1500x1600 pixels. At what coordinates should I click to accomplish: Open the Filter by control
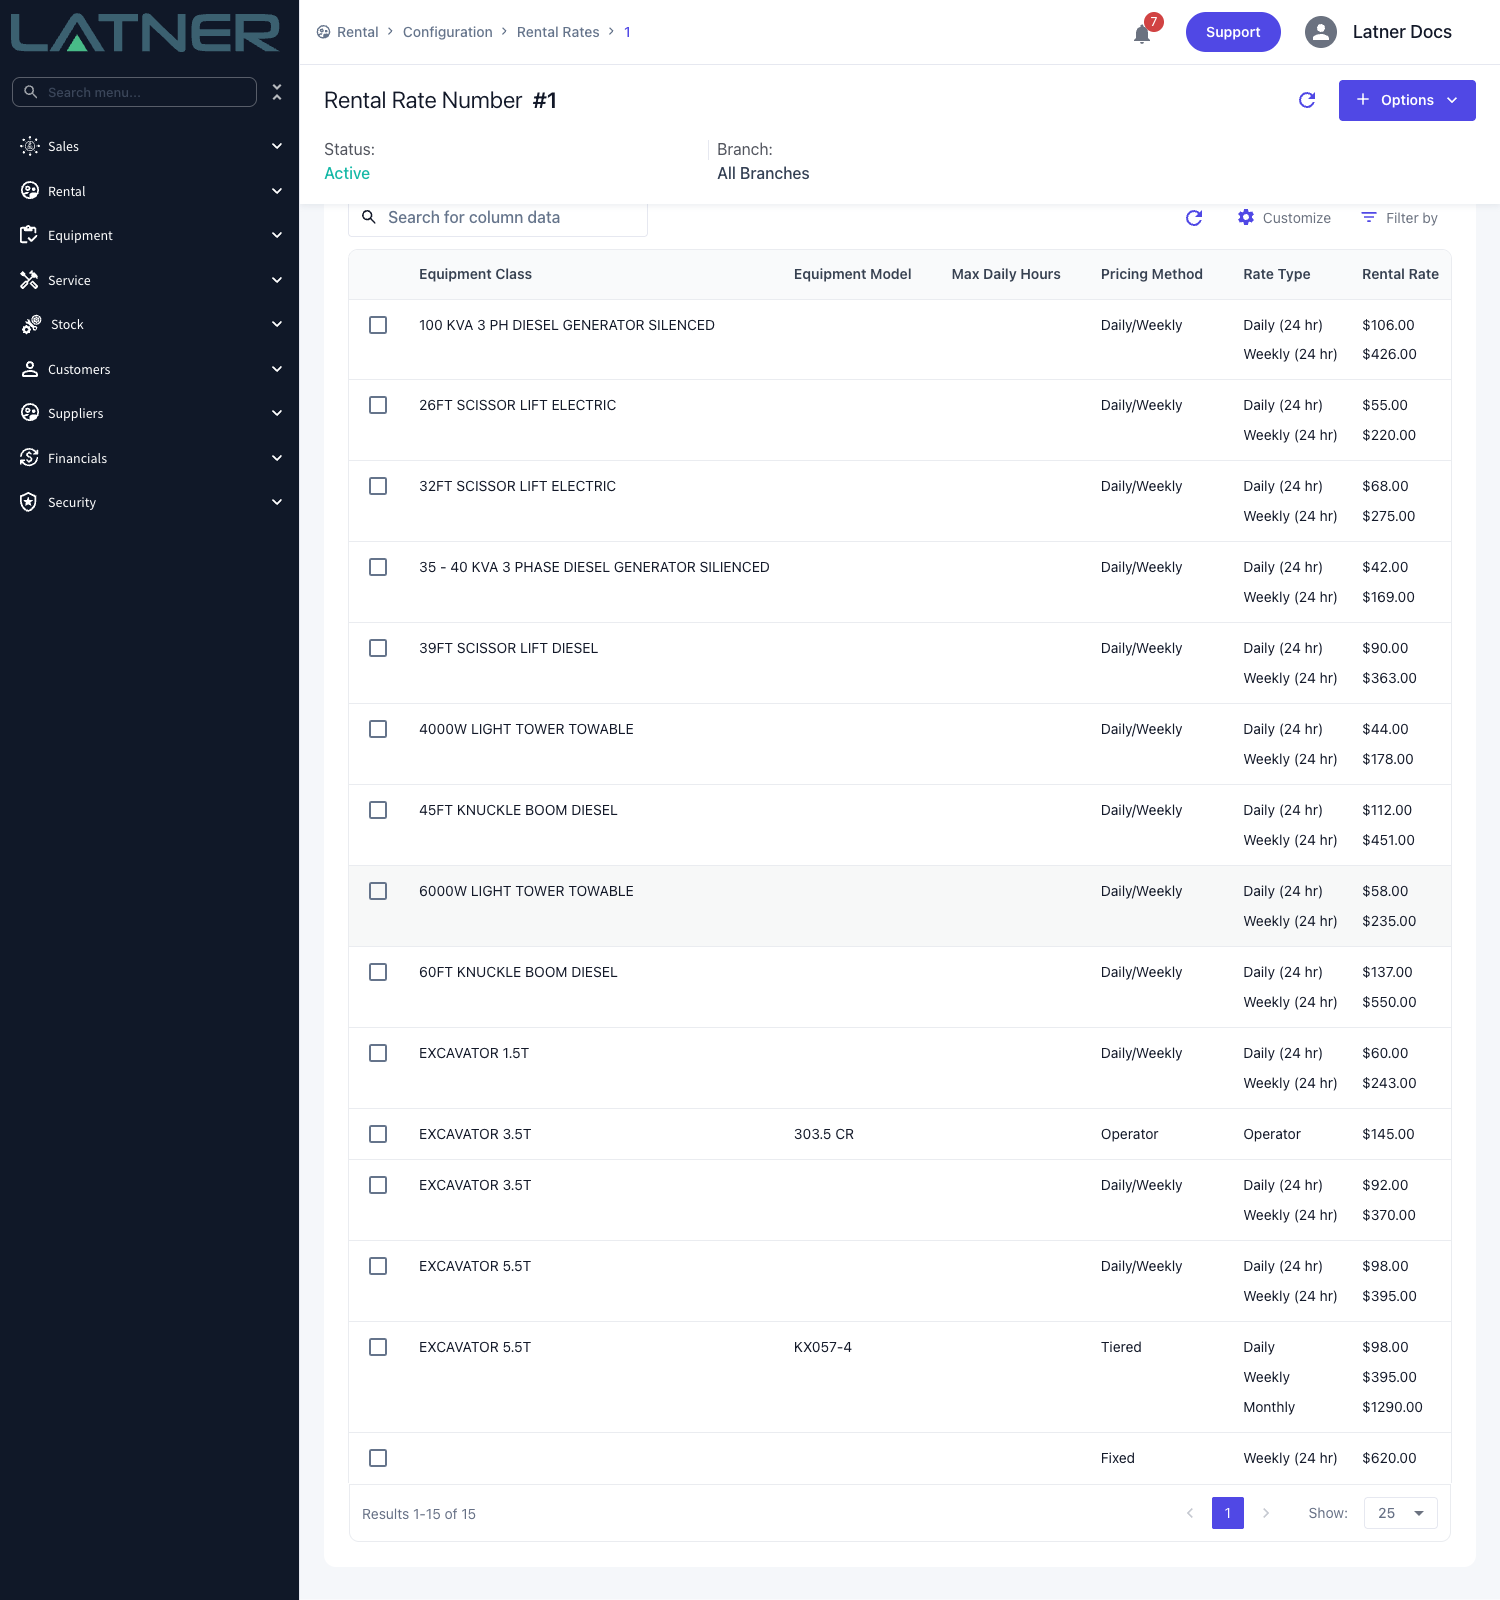(x=1399, y=218)
